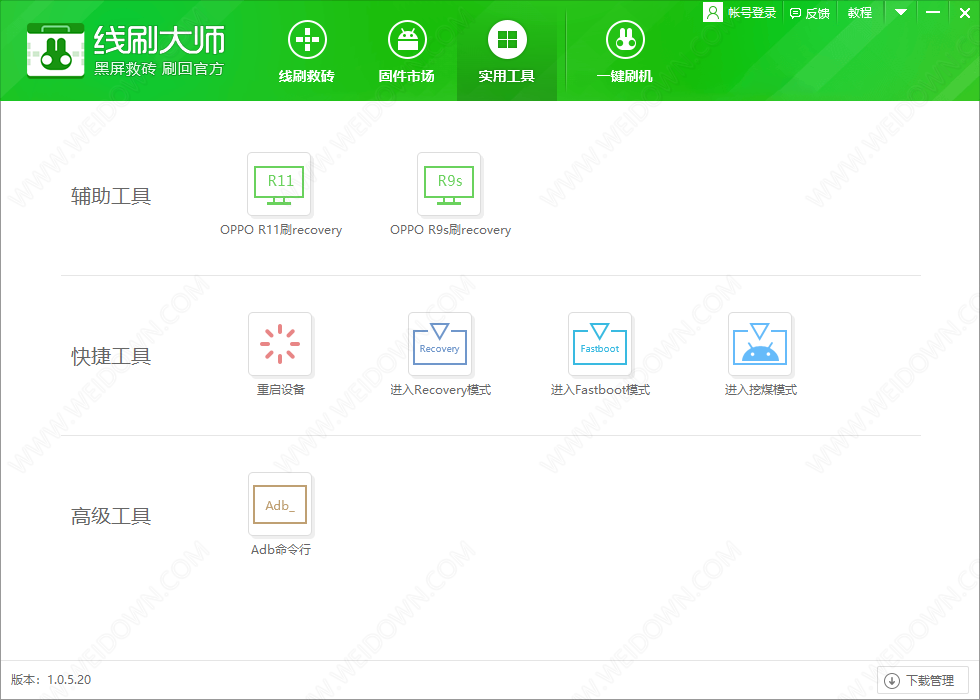The height and width of the screenshot is (700, 980).
Task: Open the 反馈 feedback link
Action: pyautogui.click(x=810, y=13)
